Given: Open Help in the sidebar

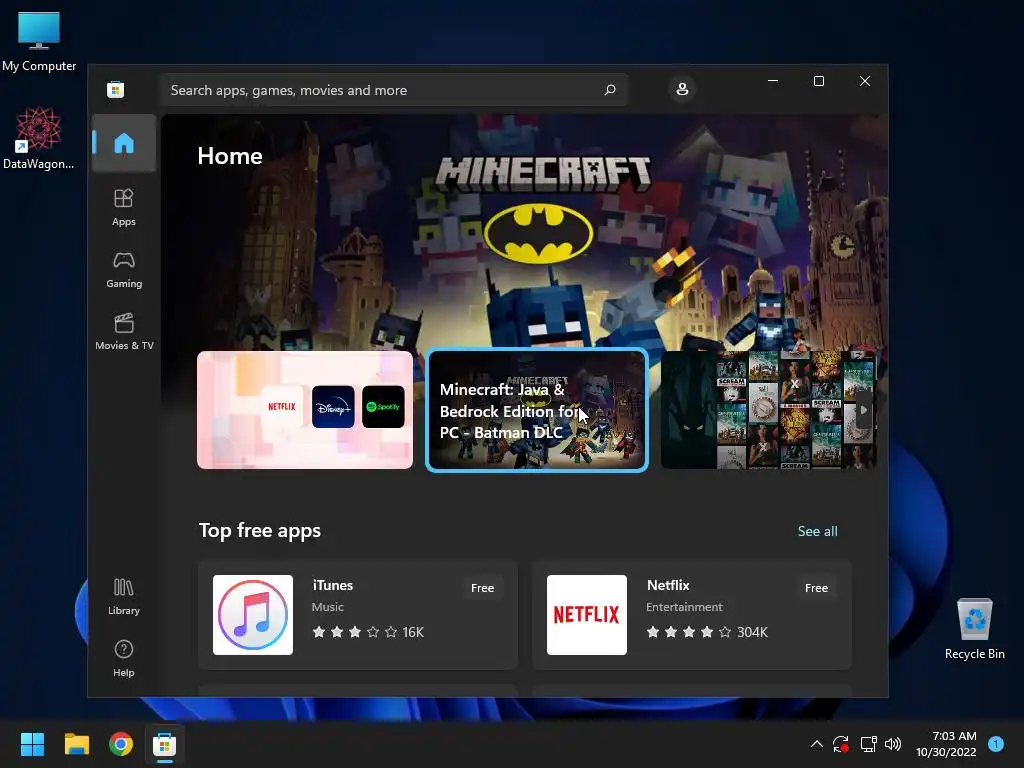Looking at the screenshot, I should coord(123,658).
